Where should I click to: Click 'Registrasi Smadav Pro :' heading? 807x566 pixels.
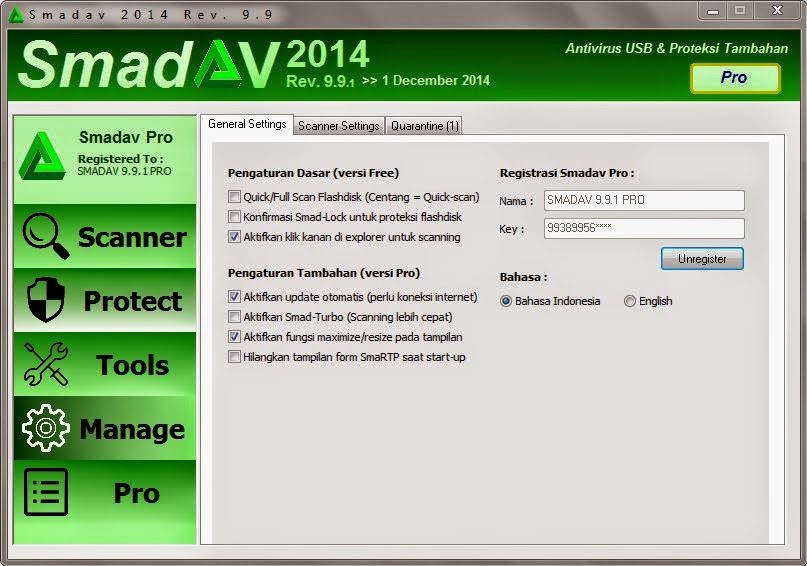click(567, 173)
